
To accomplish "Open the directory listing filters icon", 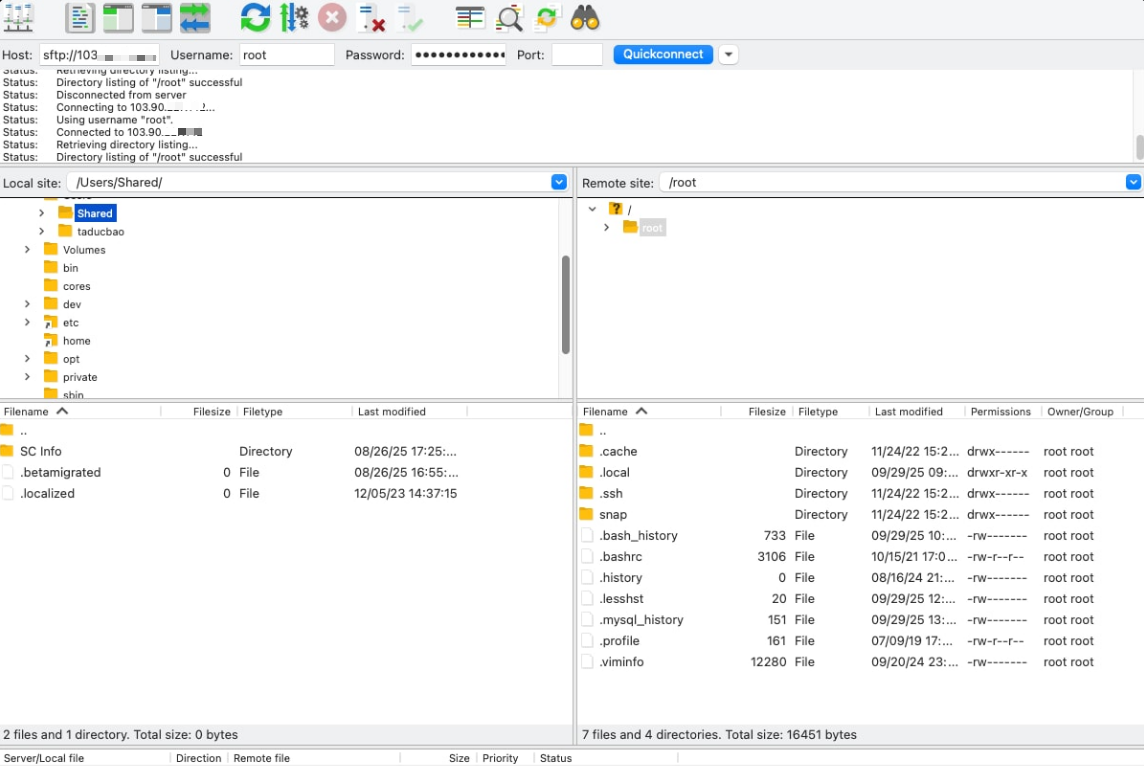I will point(470,18).
